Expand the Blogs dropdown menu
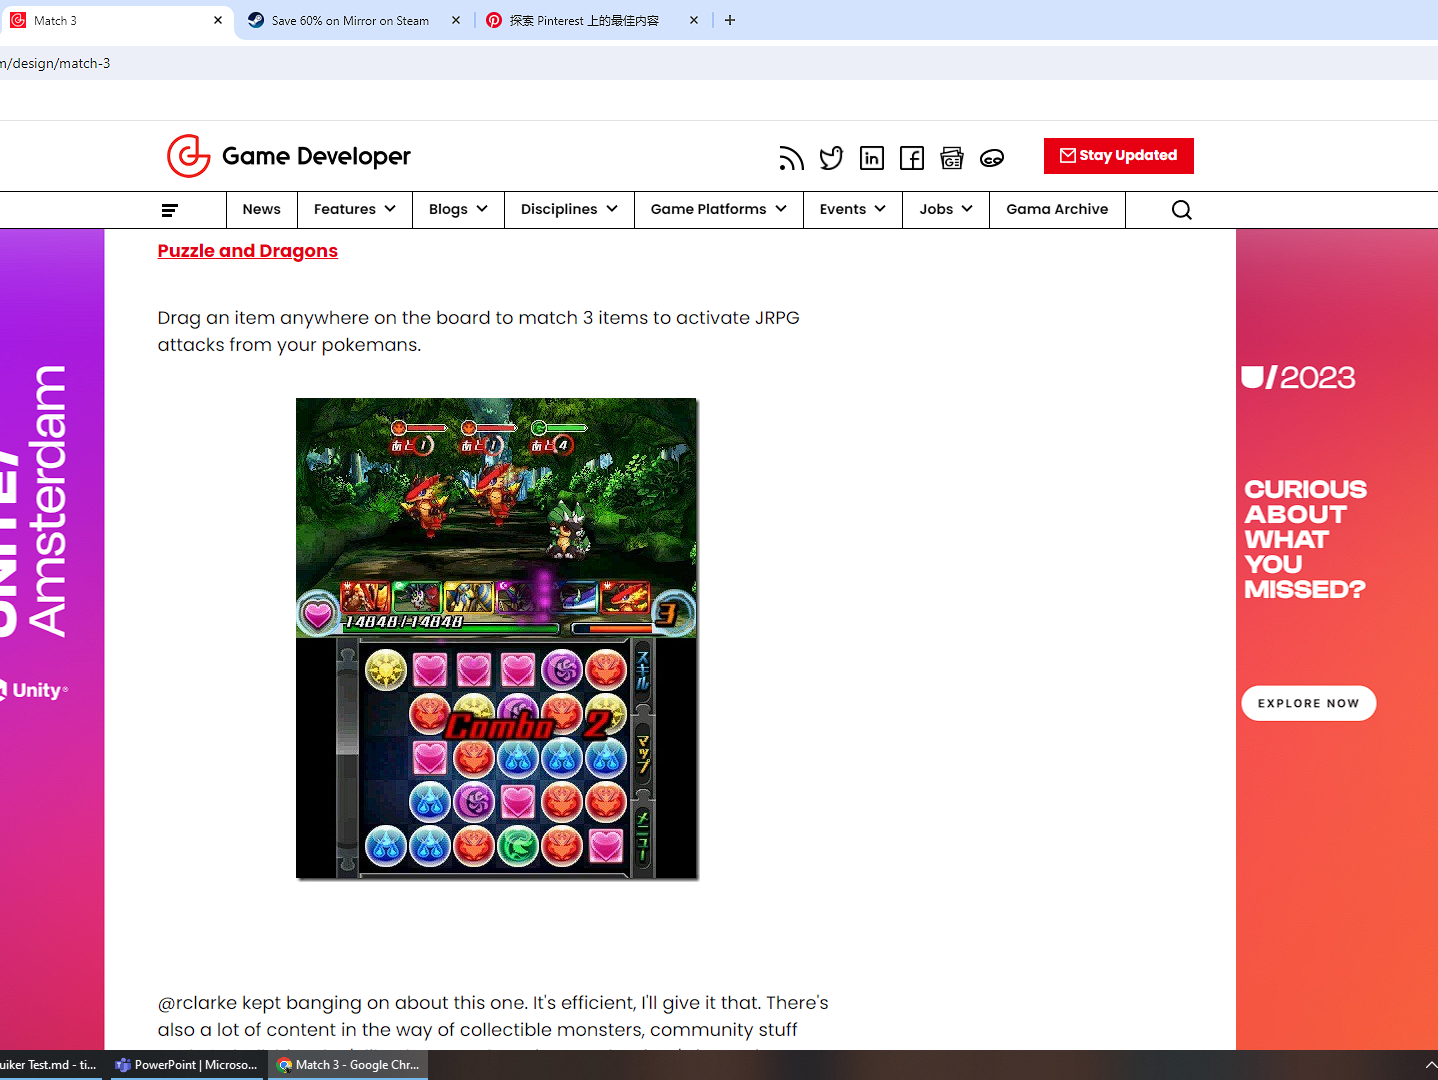Image resolution: width=1438 pixels, height=1080 pixels. [458, 210]
